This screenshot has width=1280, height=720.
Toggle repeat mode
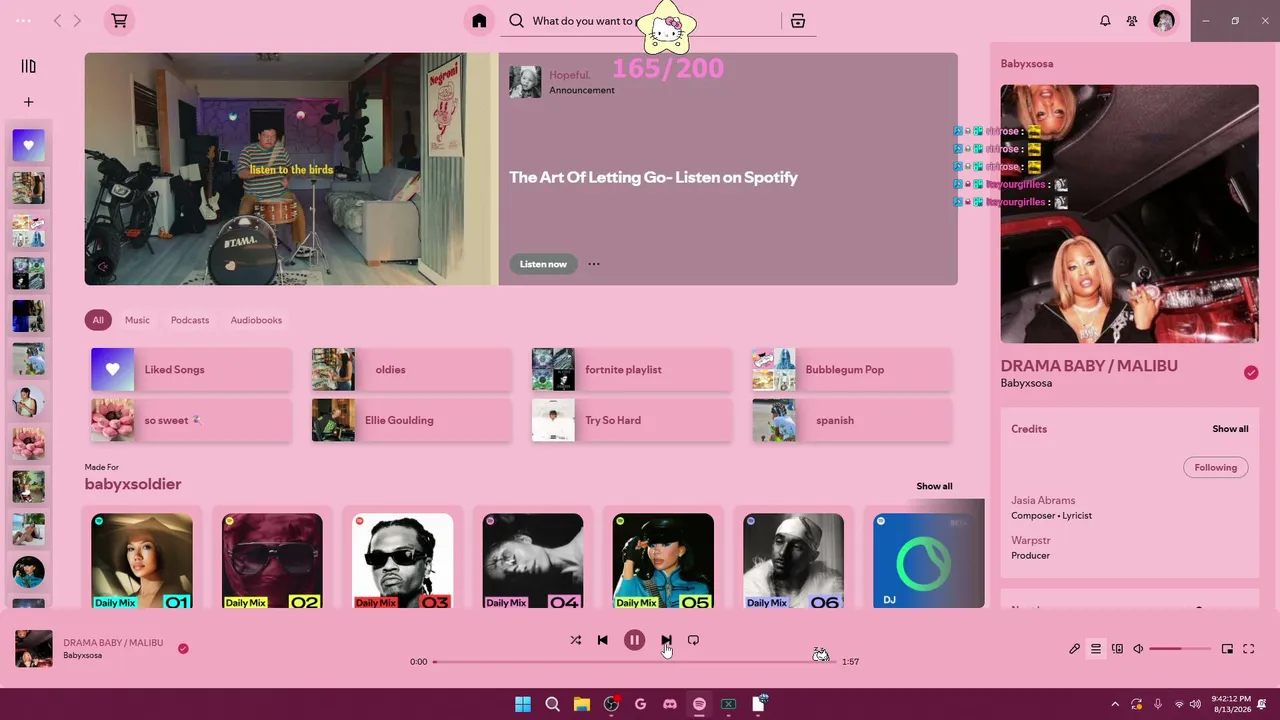(x=693, y=640)
